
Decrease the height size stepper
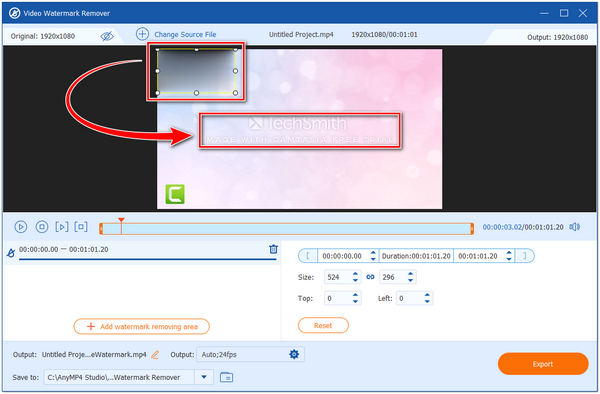point(411,280)
